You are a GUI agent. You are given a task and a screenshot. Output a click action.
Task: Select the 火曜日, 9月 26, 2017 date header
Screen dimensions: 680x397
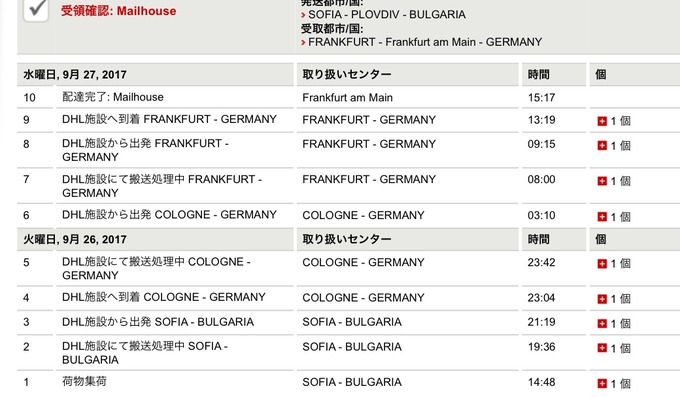tap(75, 240)
